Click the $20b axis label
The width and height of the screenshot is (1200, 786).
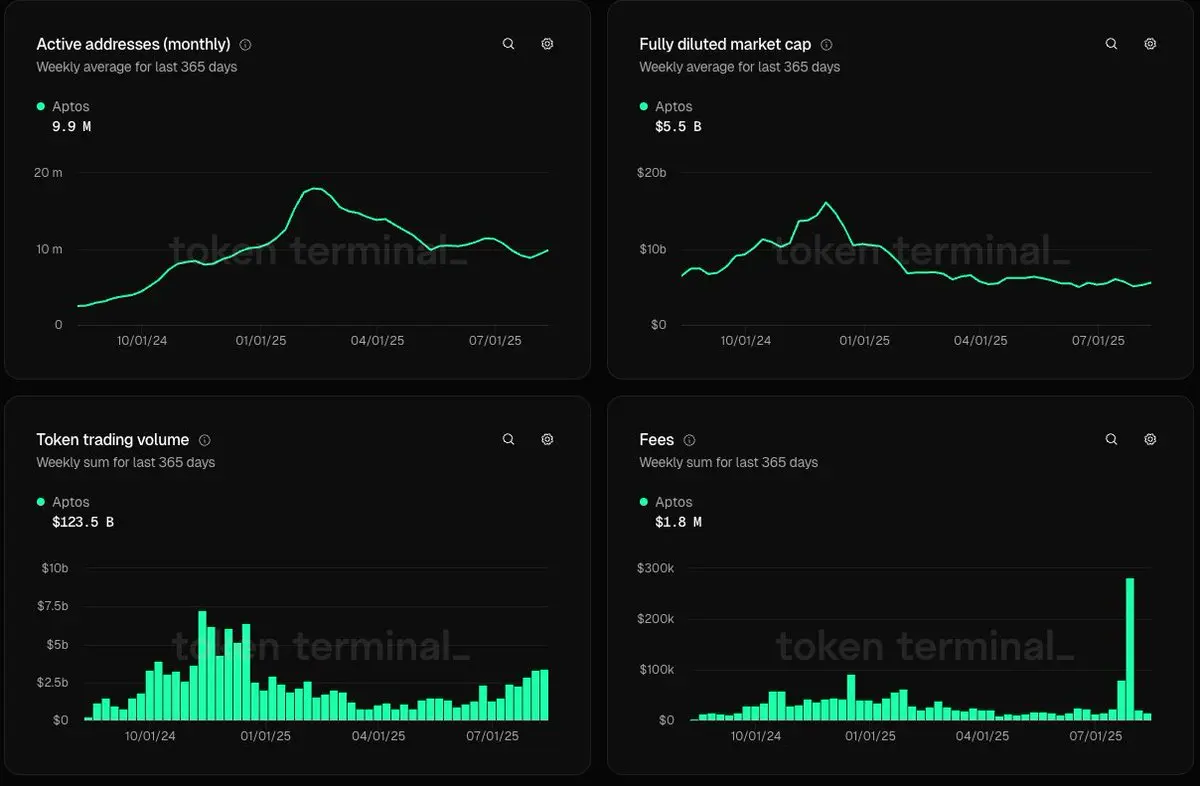[x=651, y=173]
